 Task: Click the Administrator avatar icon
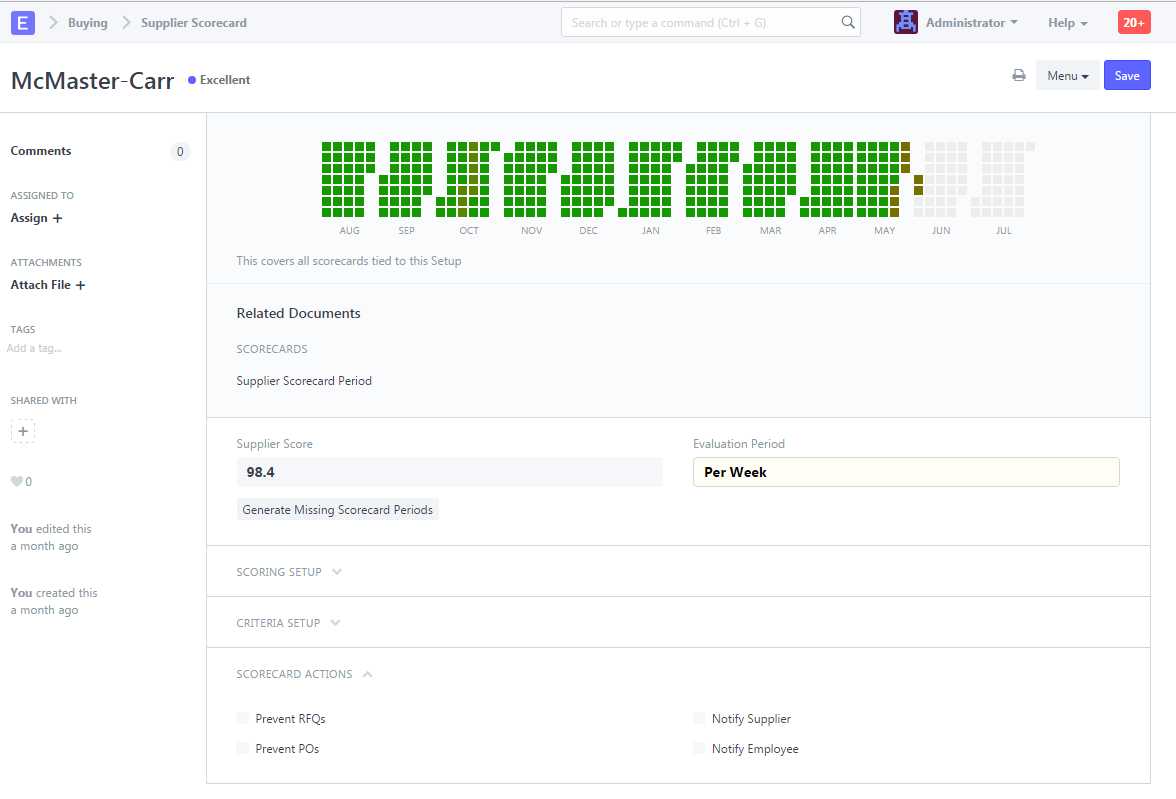(x=906, y=22)
